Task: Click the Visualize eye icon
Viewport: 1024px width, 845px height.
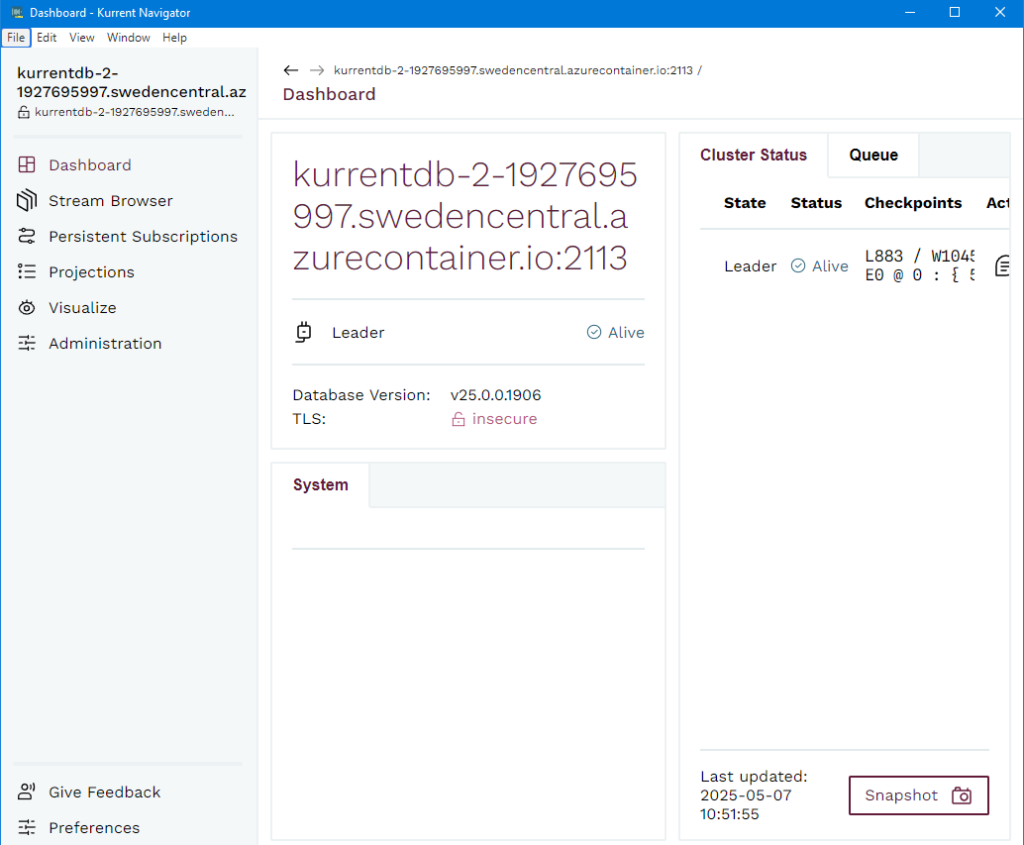Action: [27, 308]
